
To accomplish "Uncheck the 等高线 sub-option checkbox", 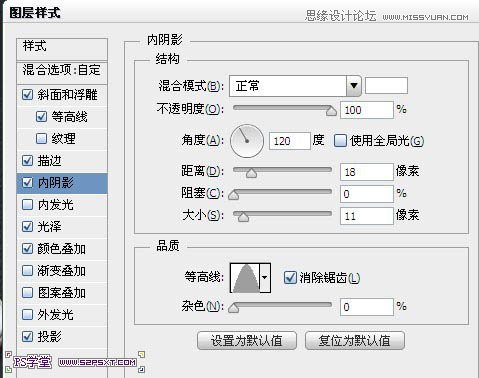I will tap(41, 117).
